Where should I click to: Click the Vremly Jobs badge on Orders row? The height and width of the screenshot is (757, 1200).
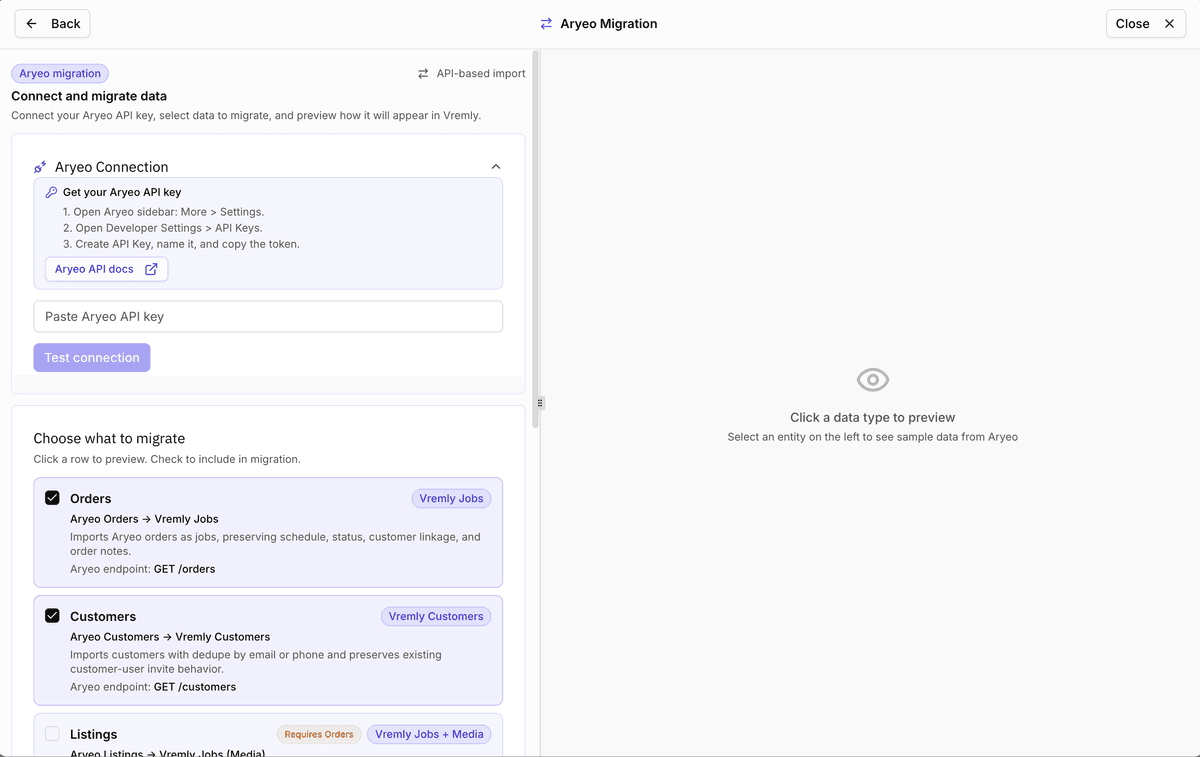451,498
